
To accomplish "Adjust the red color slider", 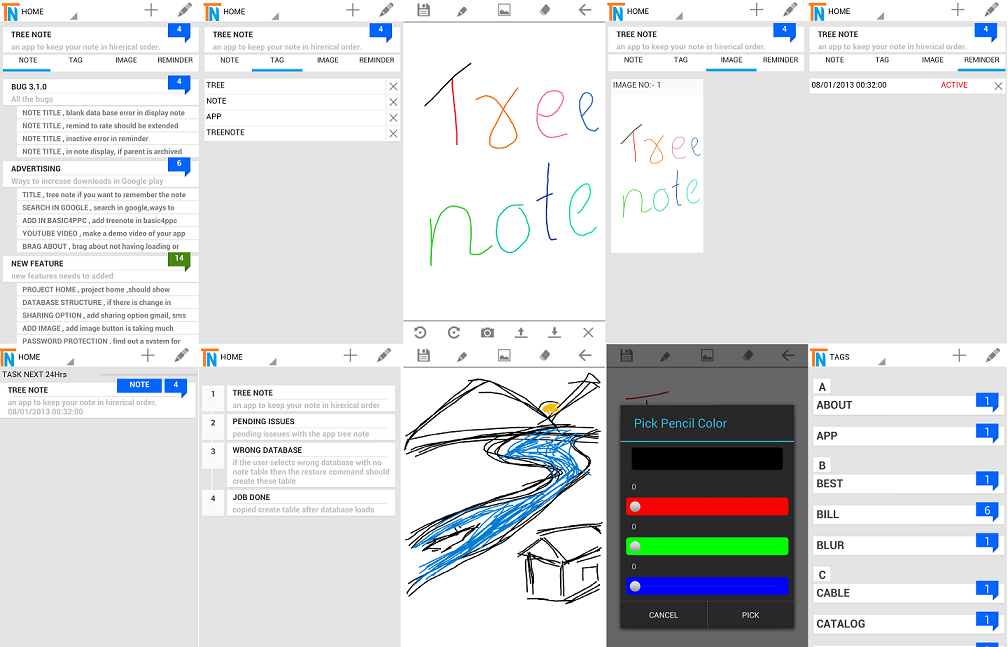I will pos(707,506).
